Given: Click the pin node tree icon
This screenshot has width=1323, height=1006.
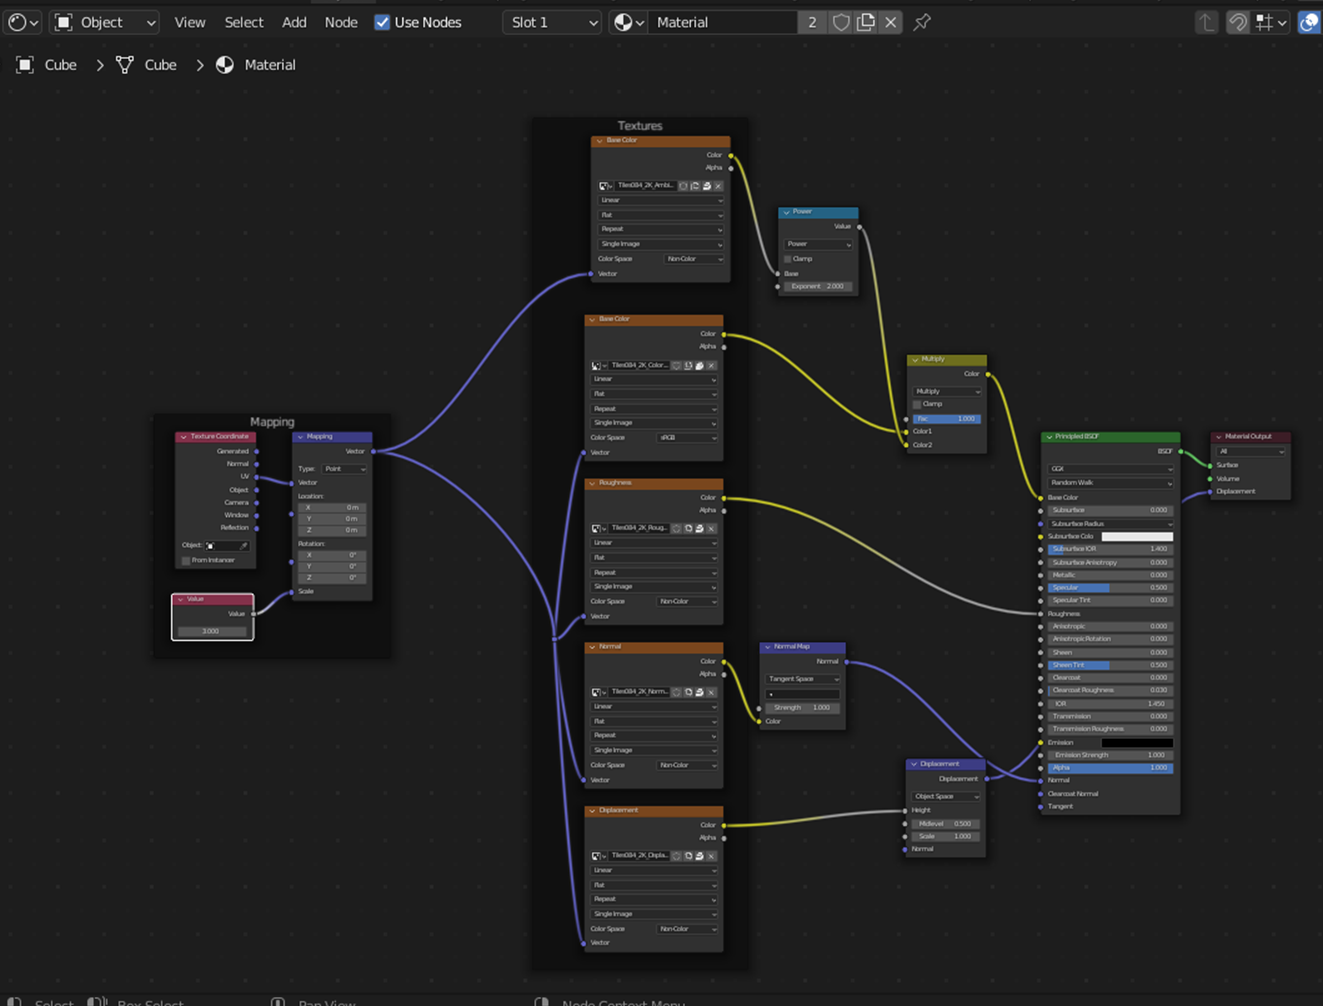Looking at the screenshot, I should pyautogui.click(x=922, y=22).
